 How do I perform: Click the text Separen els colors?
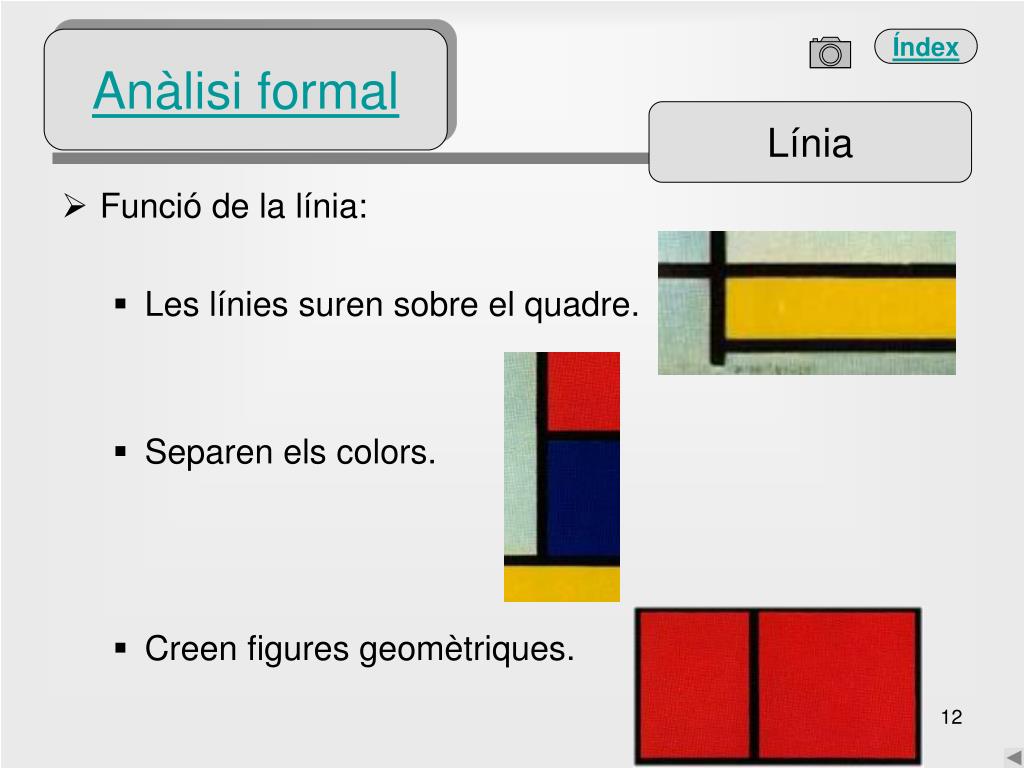(x=290, y=452)
